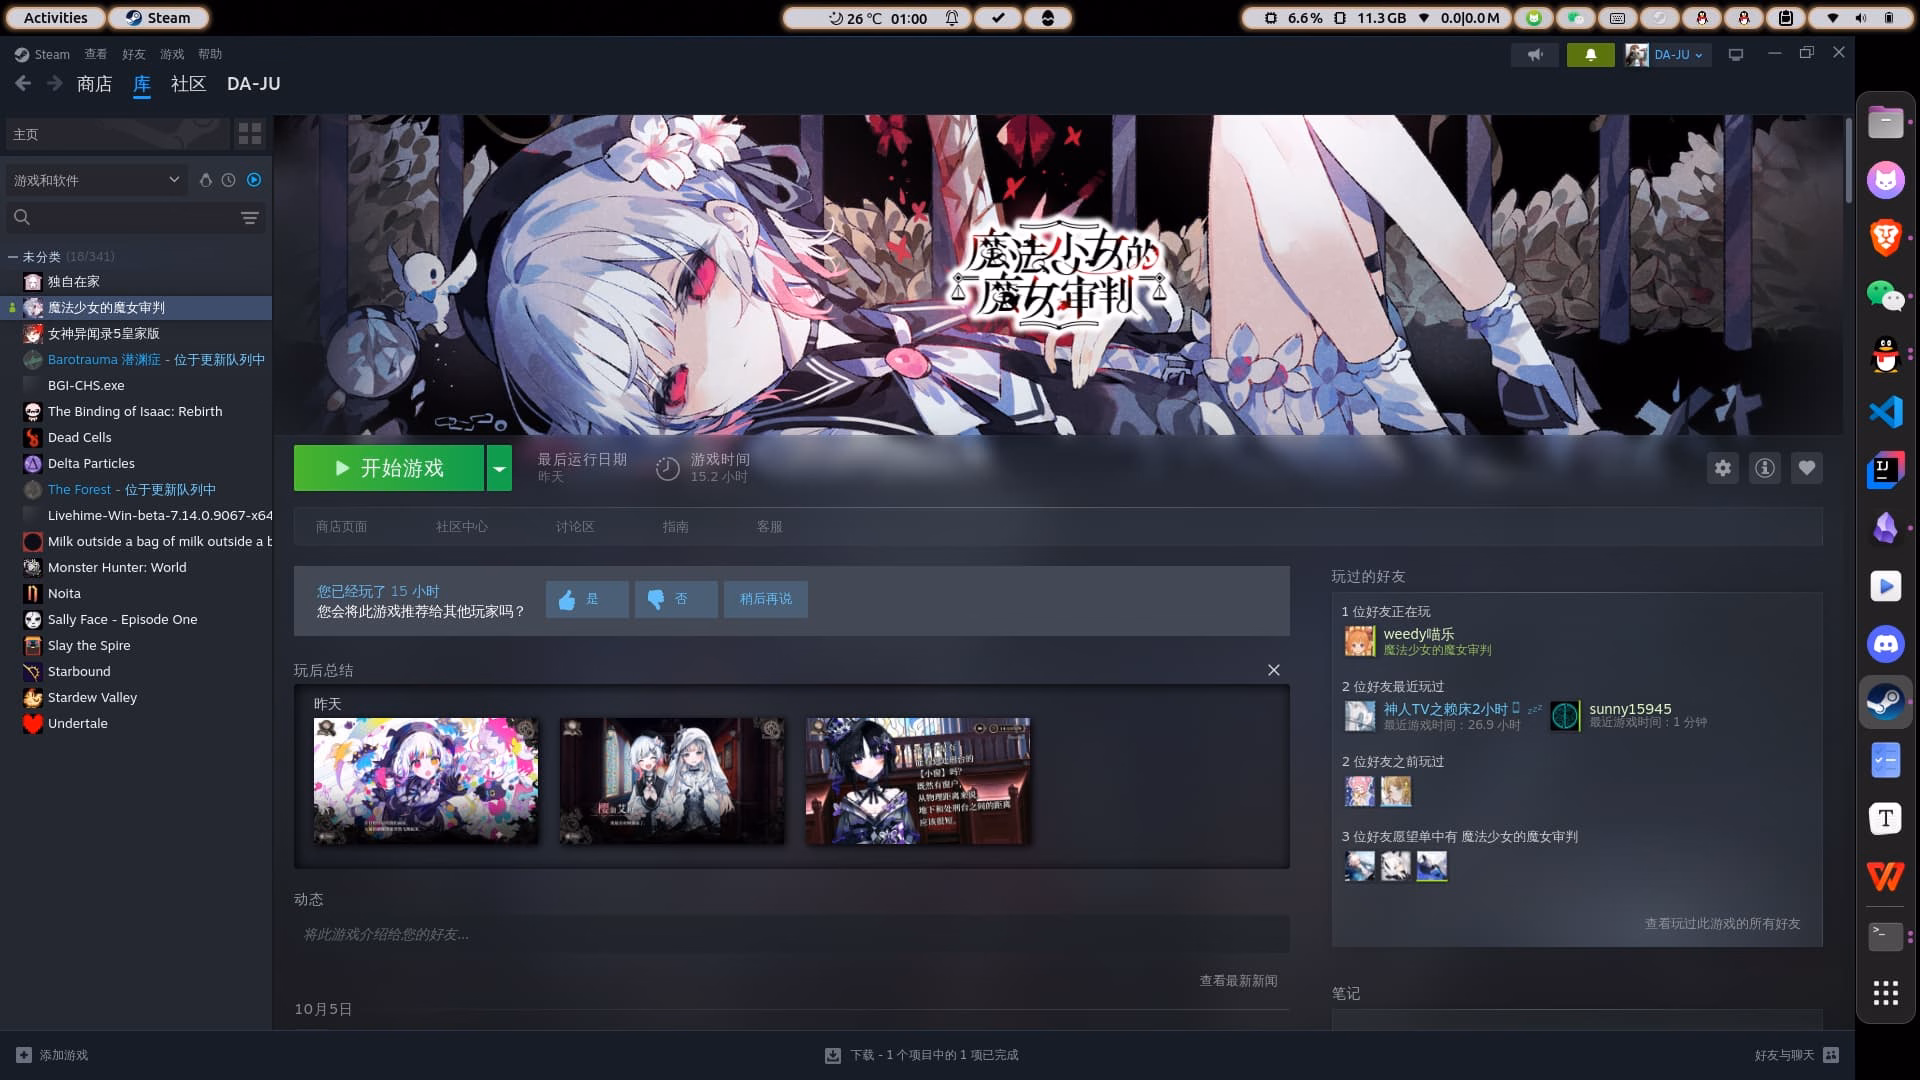Click the 开始游戏 play button
This screenshot has height=1080, width=1920.
(389, 468)
